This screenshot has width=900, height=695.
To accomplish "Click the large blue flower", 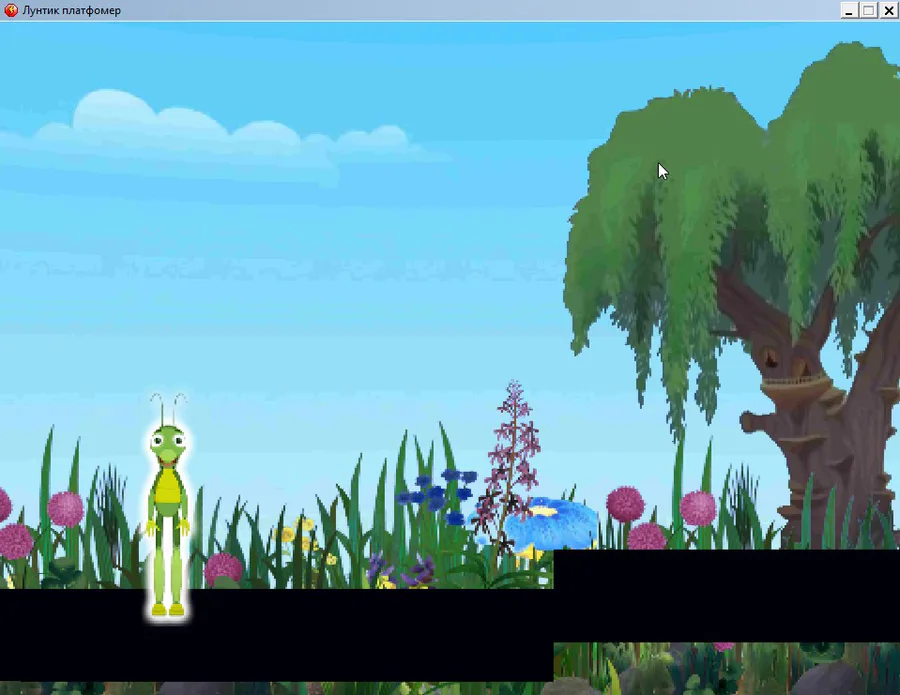I will (551, 523).
